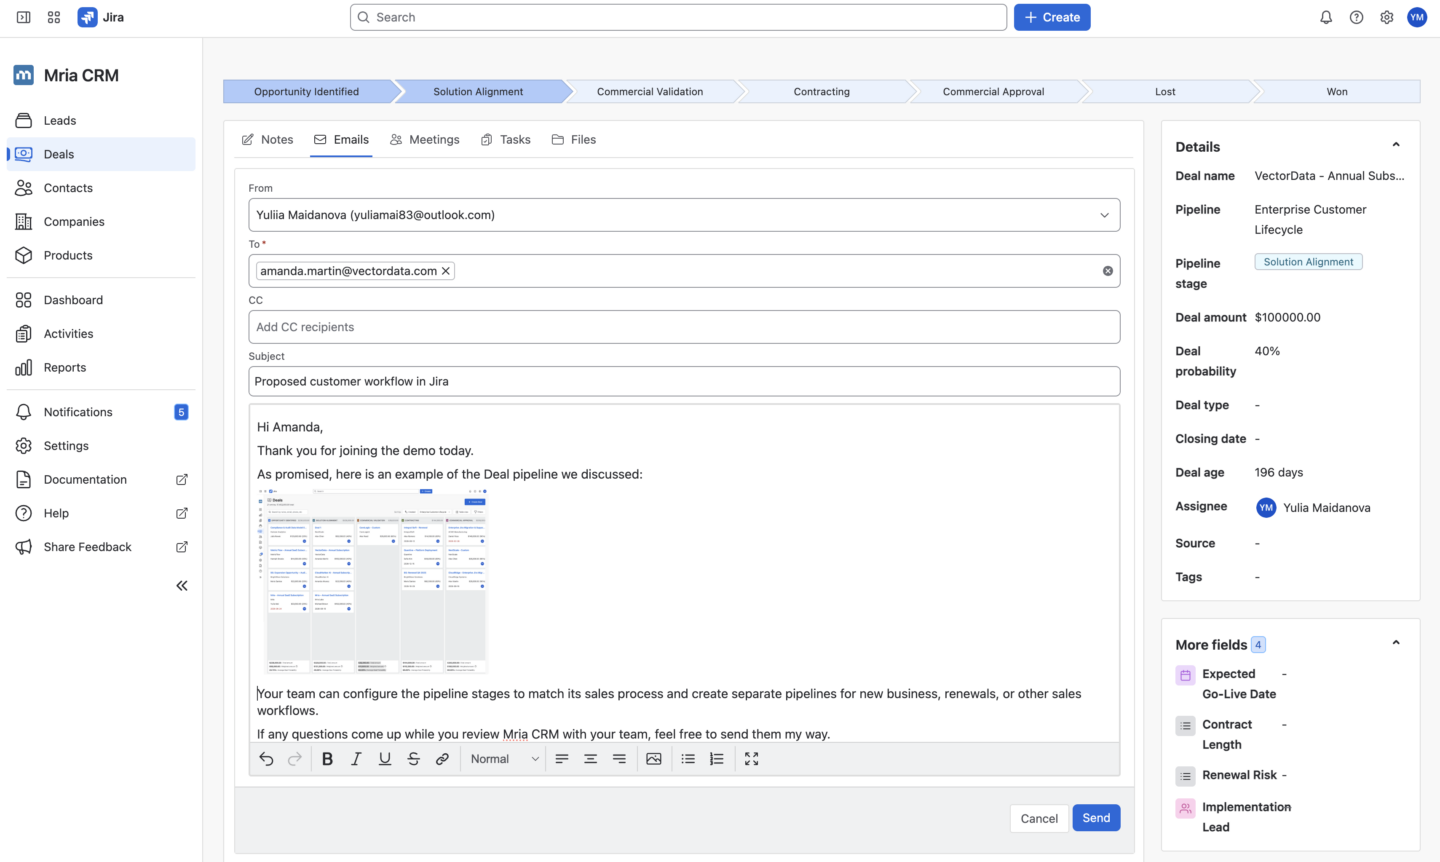Viewport: 1440px width, 862px height.
Task: Expand the editor to fullscreen
Action: point(752,759)
